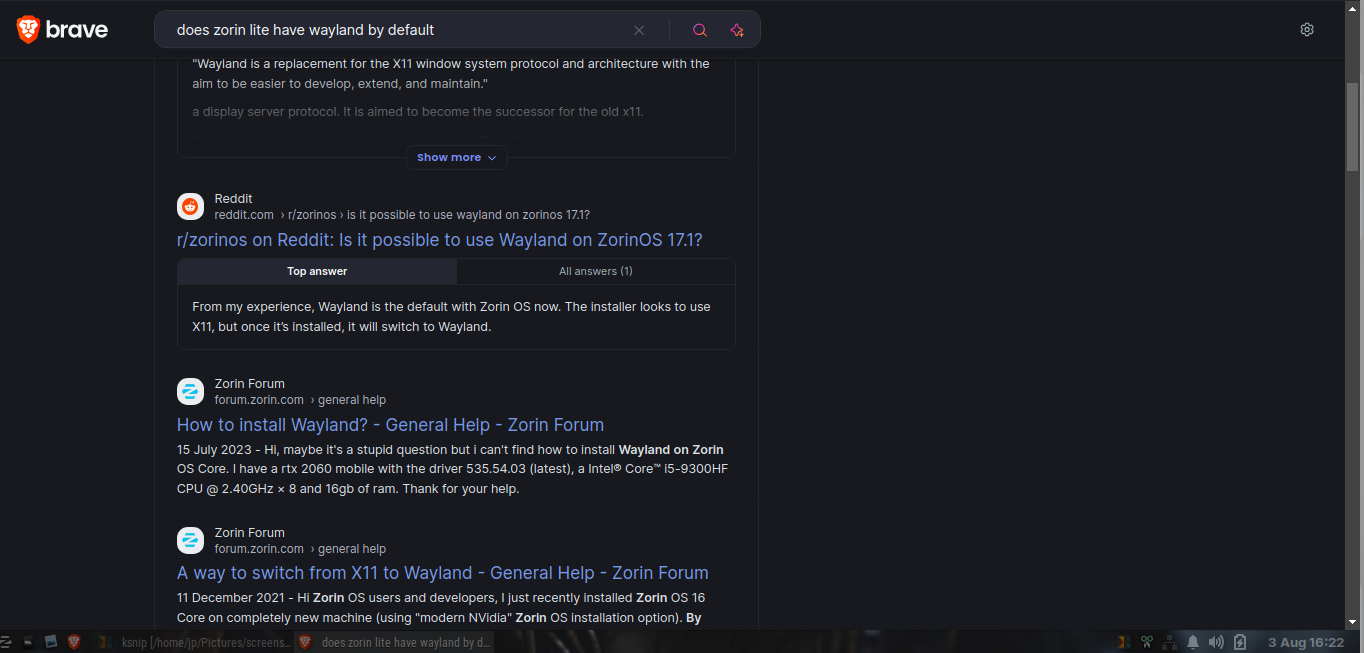
Task: Open 'How to install Wayland? - General Help' result
Action: tap(391, 425)
